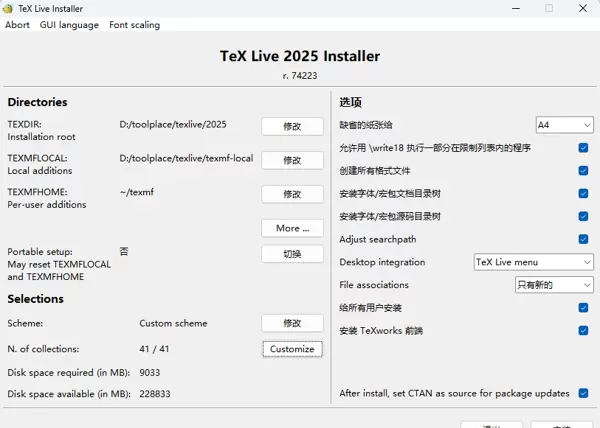The image size is (600, 428).
Task: Toggle 安装字体/宏包文档目录树 checkbox
Action: click(583, 194)
